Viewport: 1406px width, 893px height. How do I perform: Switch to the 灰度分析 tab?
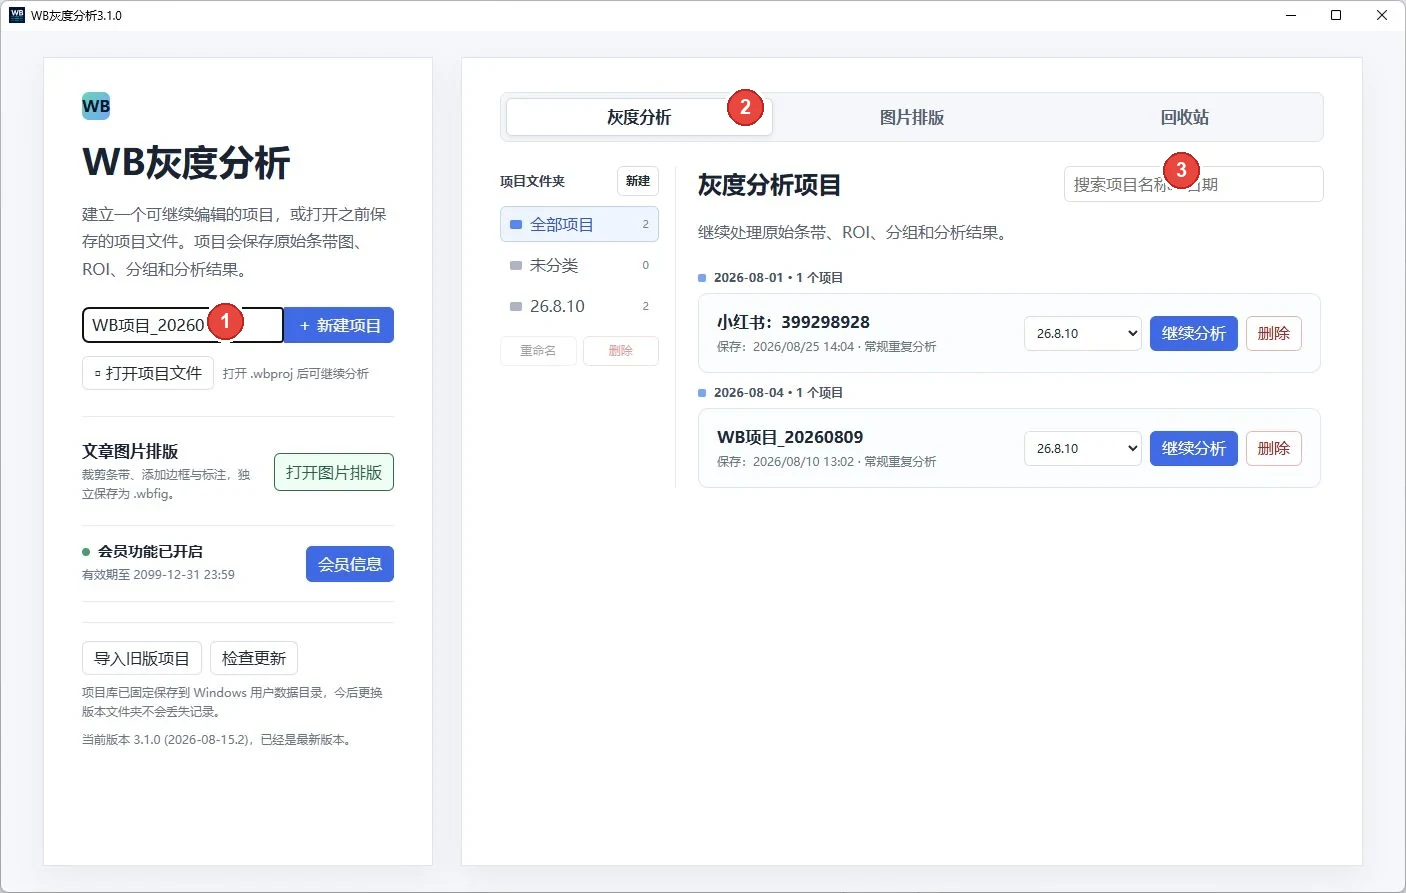click(639, 117)
